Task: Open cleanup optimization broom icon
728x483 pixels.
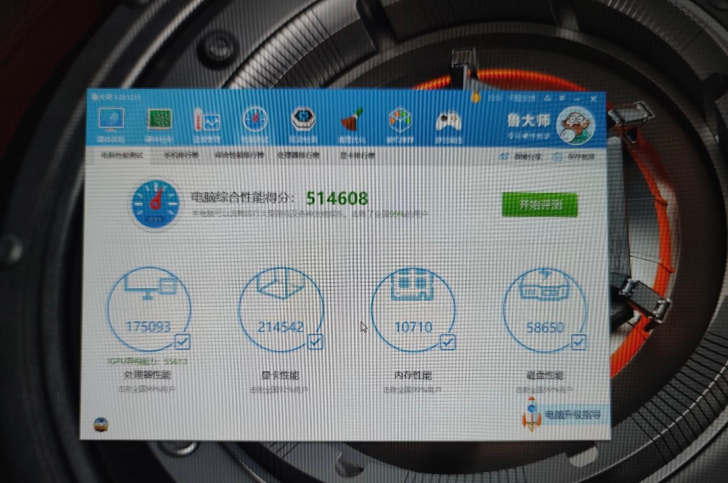Action: pyautogui.click(x=351, y=121)
